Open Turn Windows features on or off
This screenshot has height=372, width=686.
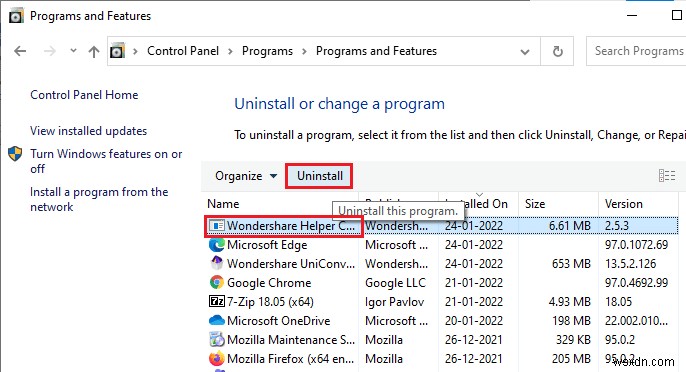tap(106, 161)
